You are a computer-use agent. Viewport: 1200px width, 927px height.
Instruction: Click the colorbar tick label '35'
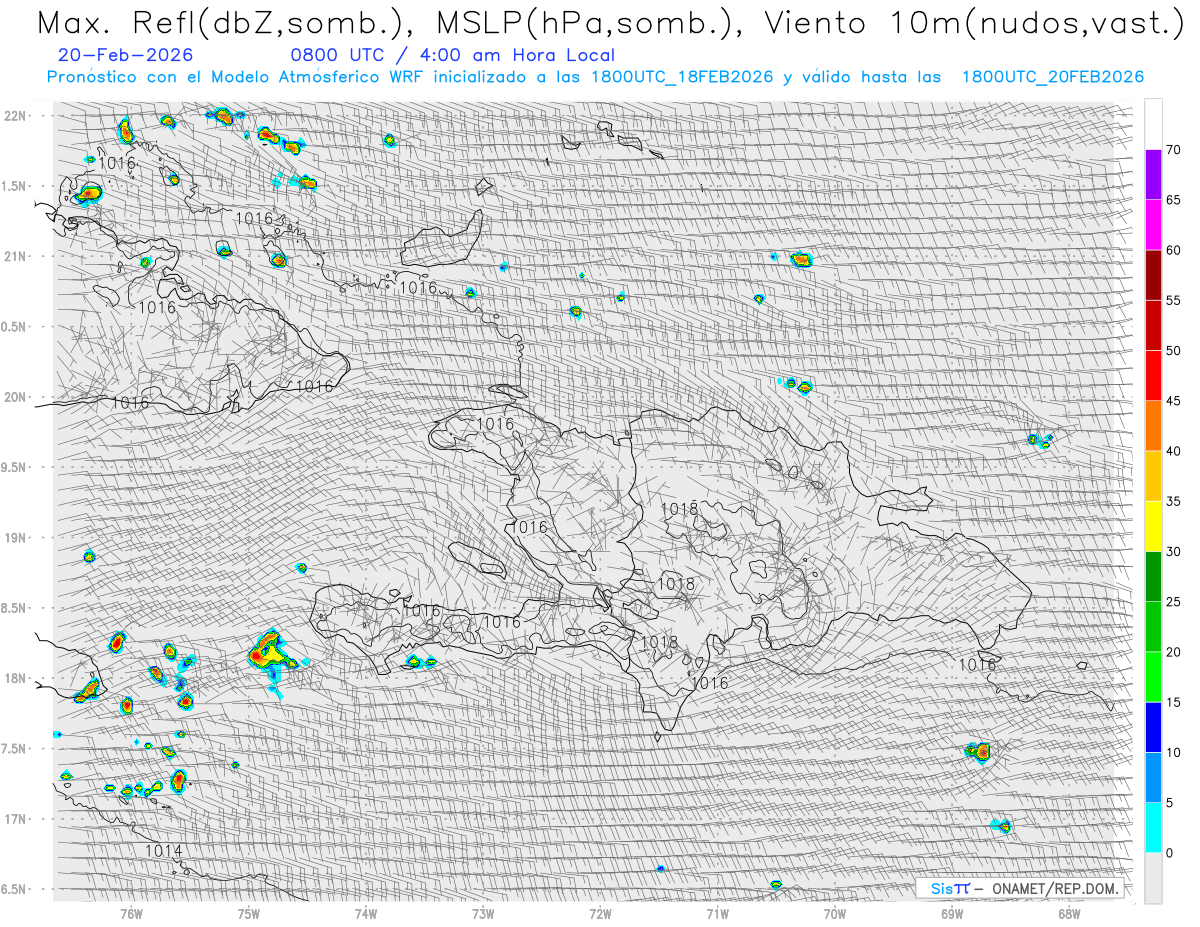[1173, 502]
